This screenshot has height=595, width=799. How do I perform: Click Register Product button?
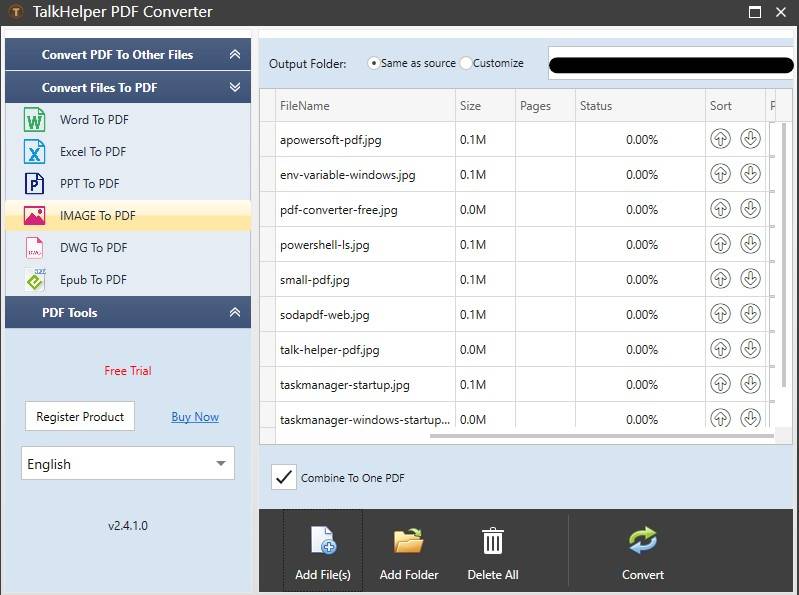click(80, 417)
